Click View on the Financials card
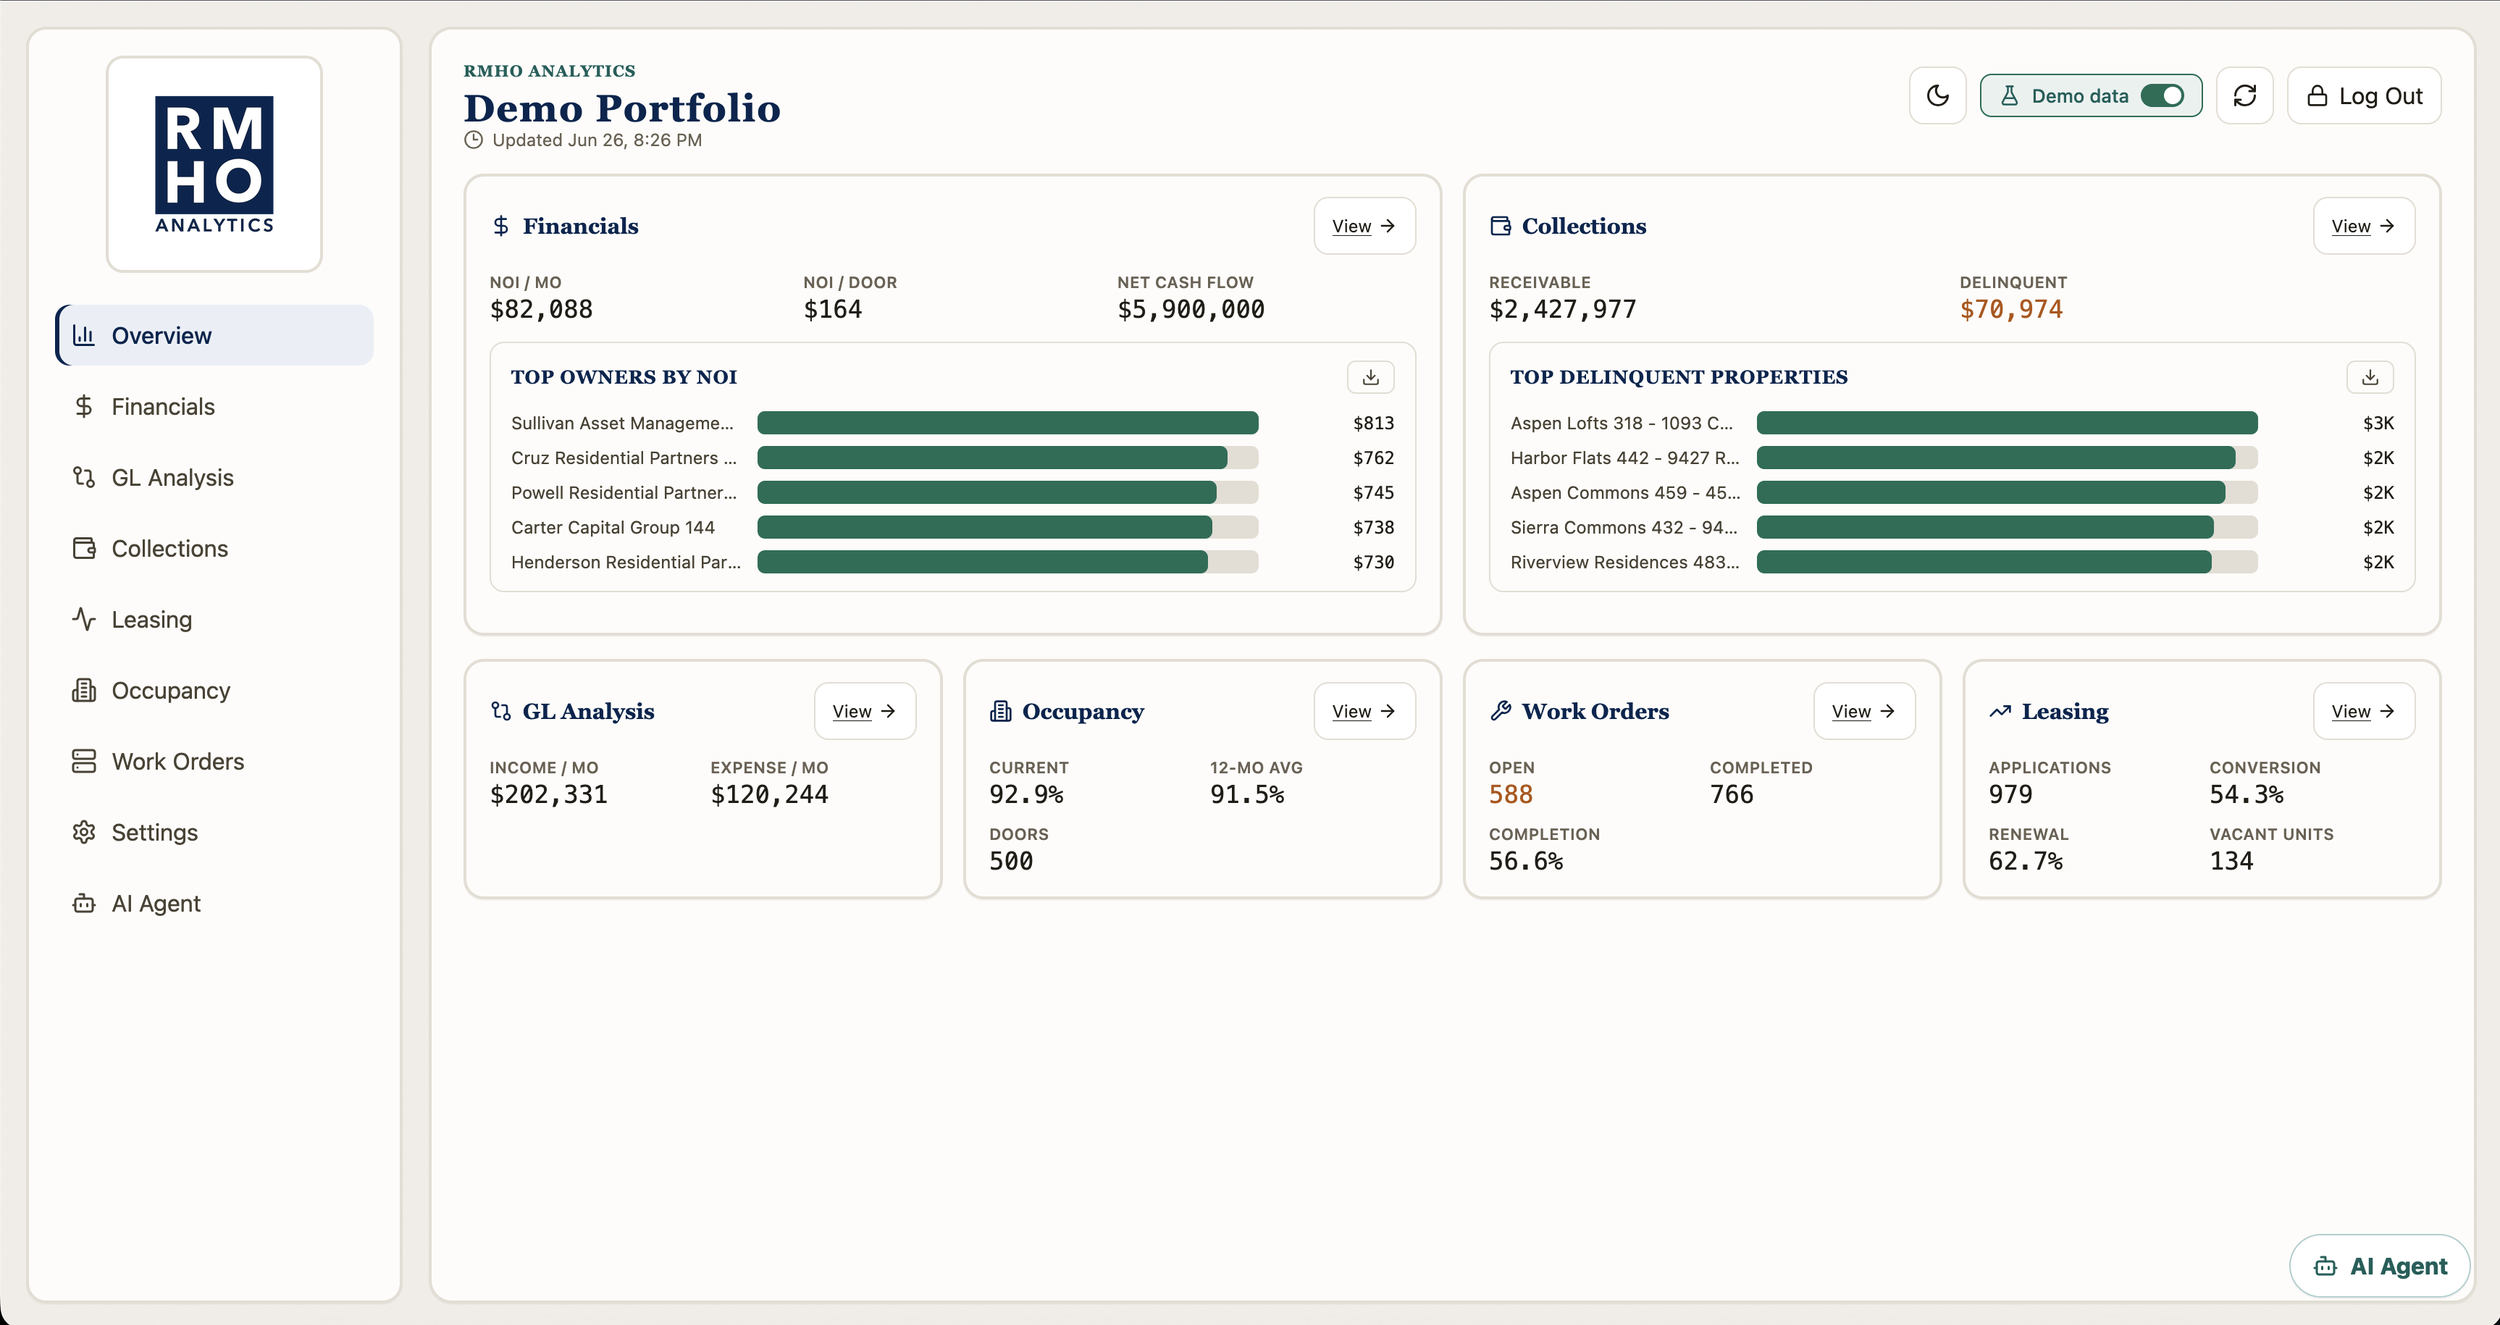The height and width of the screenshot is (1325, 2500). pos(1364,226)
